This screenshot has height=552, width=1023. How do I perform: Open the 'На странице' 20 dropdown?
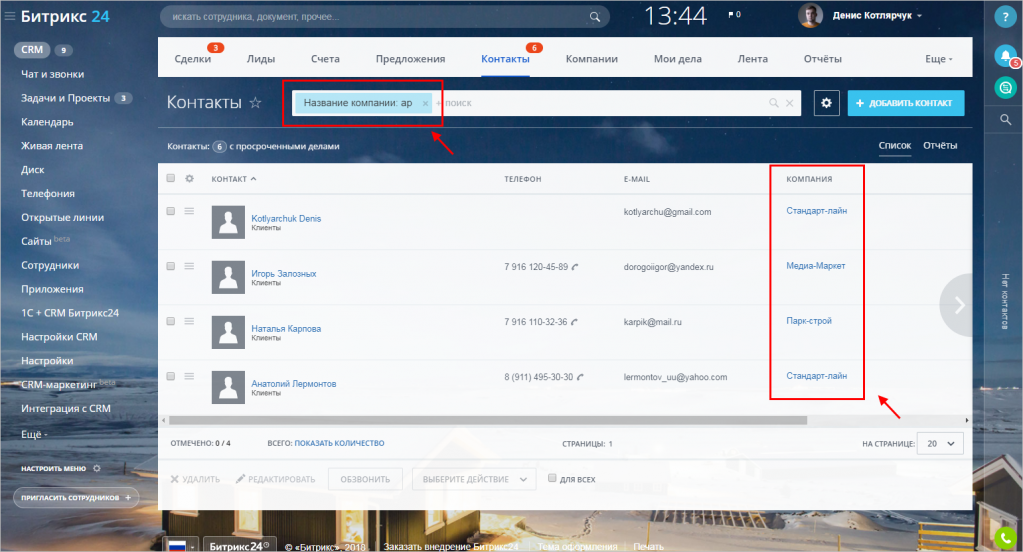940,444
